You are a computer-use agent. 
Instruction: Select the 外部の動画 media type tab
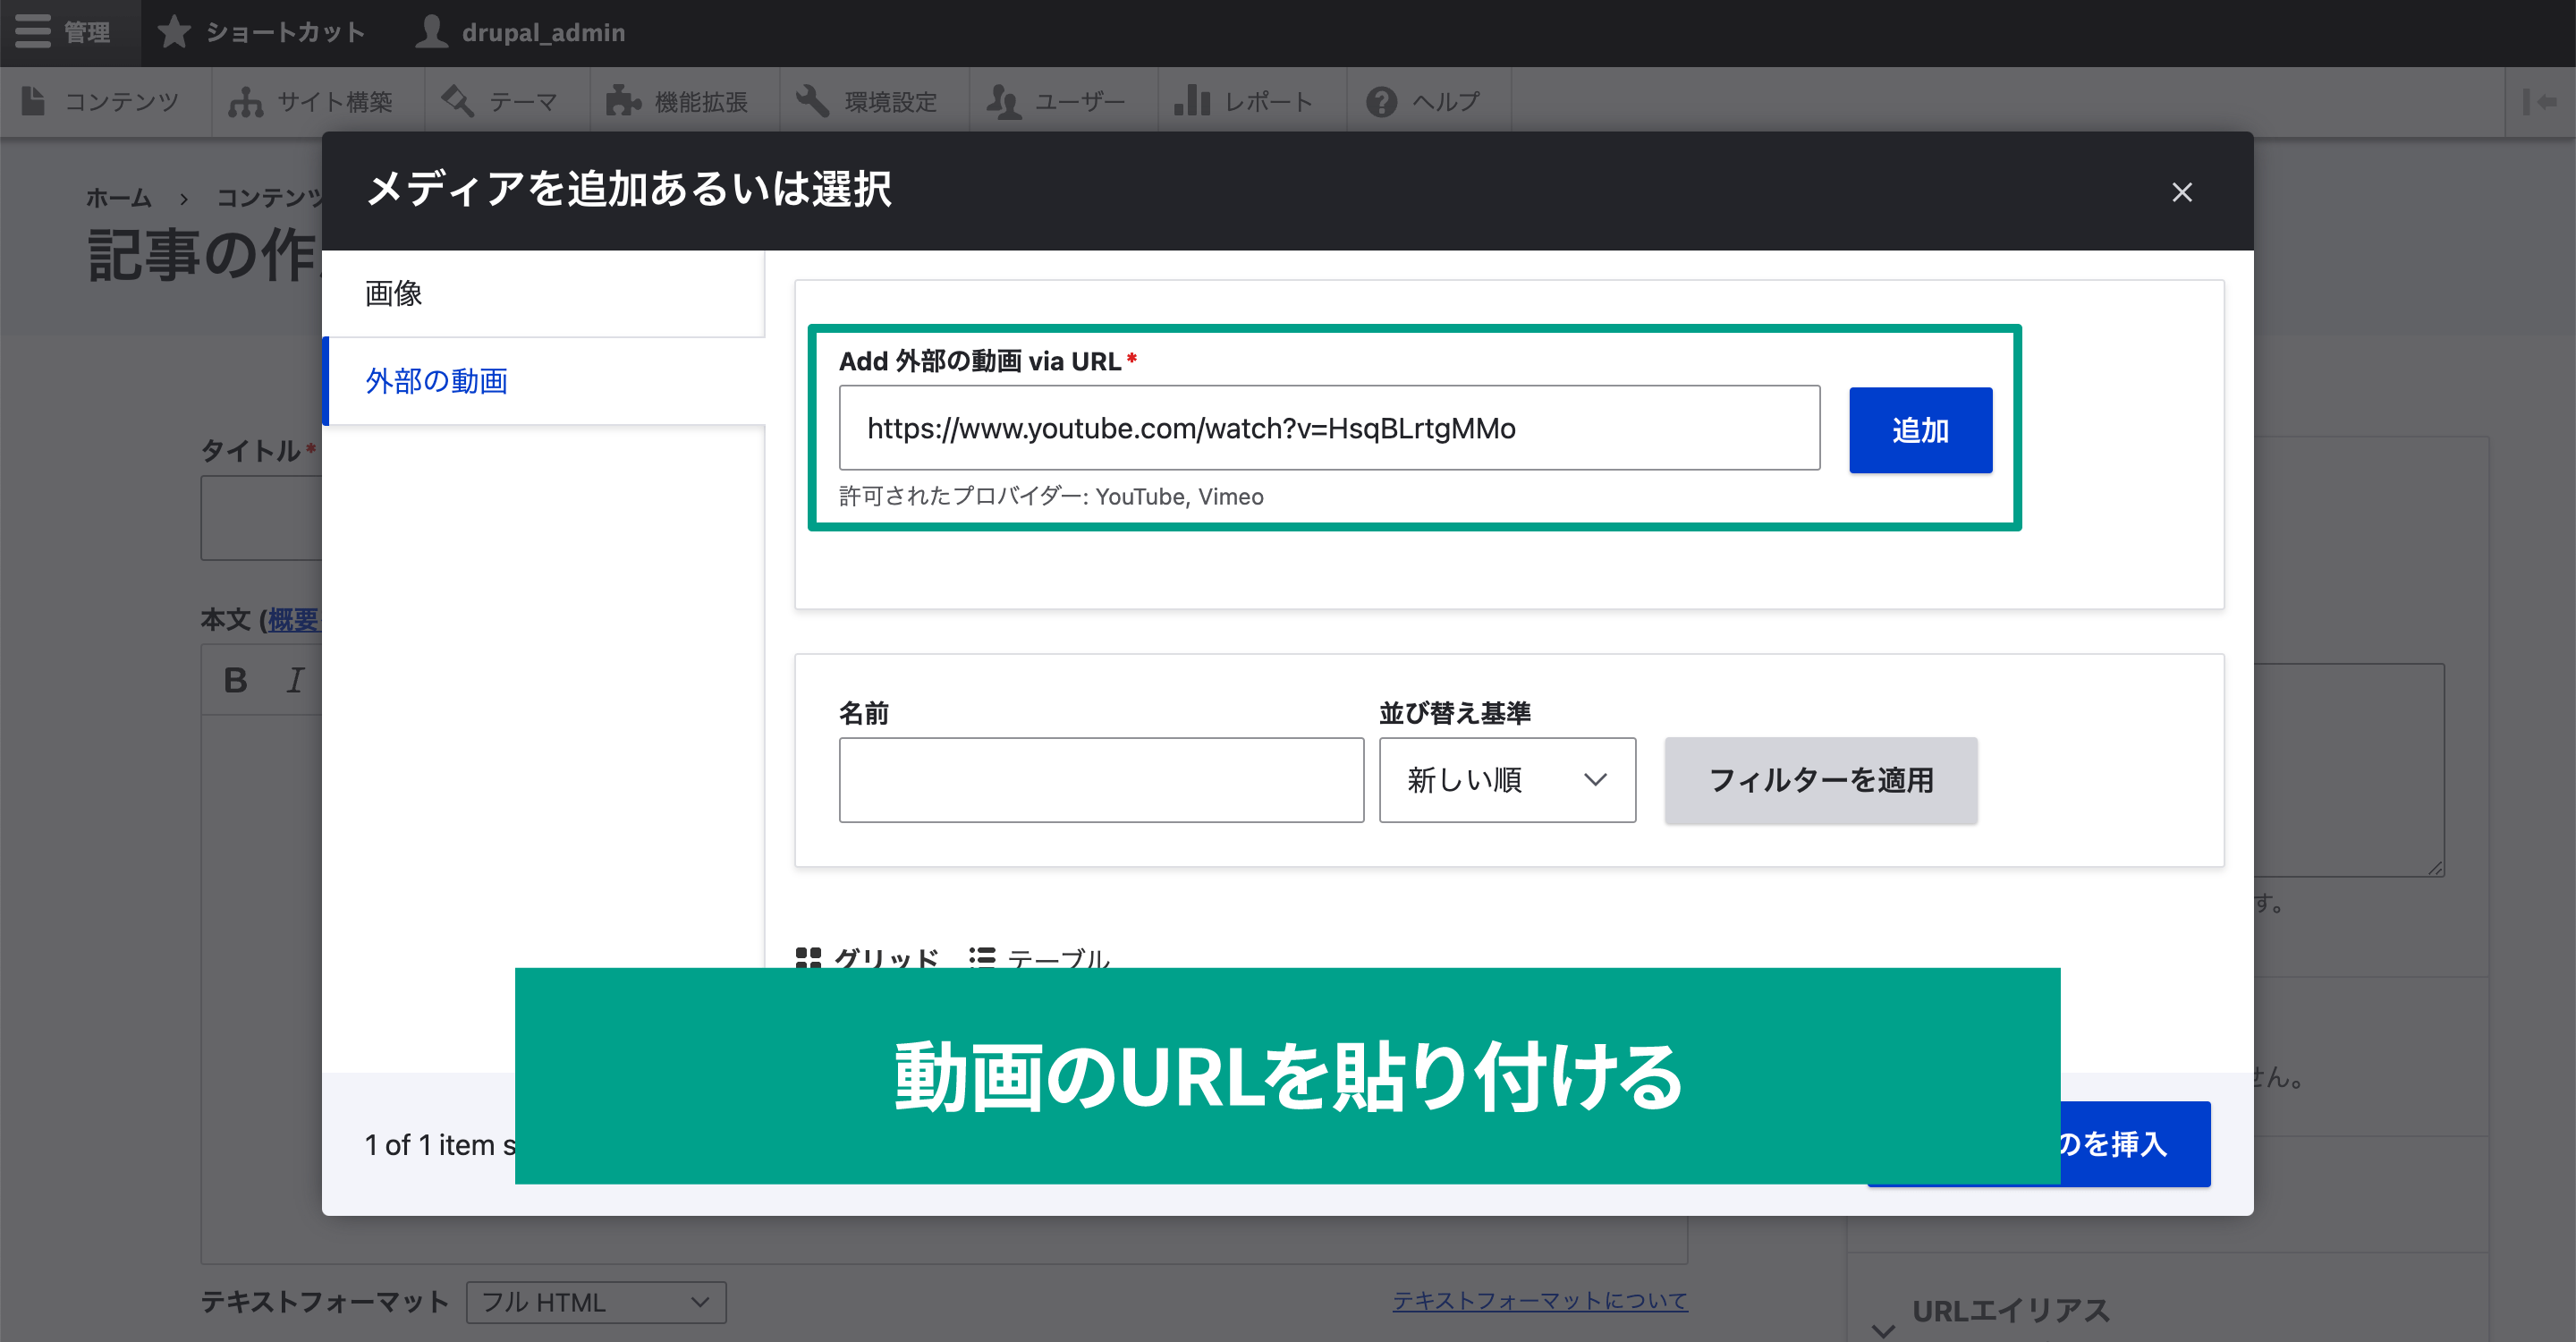pyautogui.click(x=543, y=381)
